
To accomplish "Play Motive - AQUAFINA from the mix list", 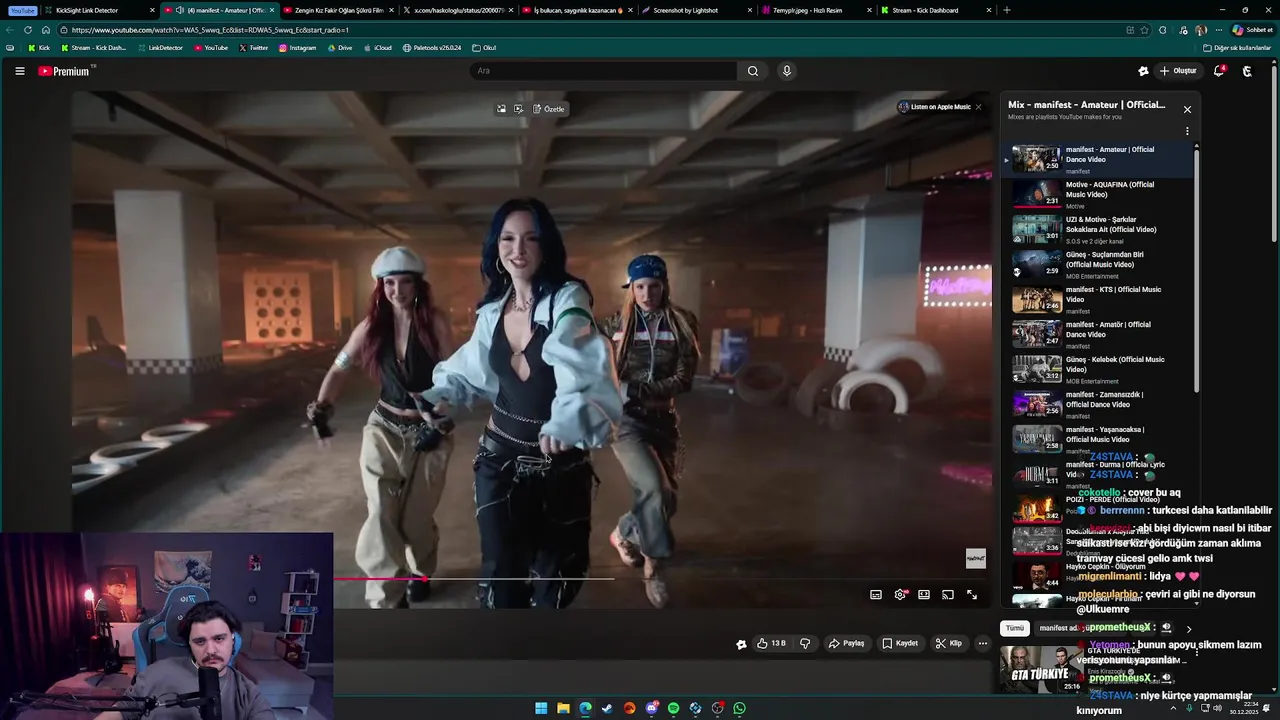I will (1098, 194).
